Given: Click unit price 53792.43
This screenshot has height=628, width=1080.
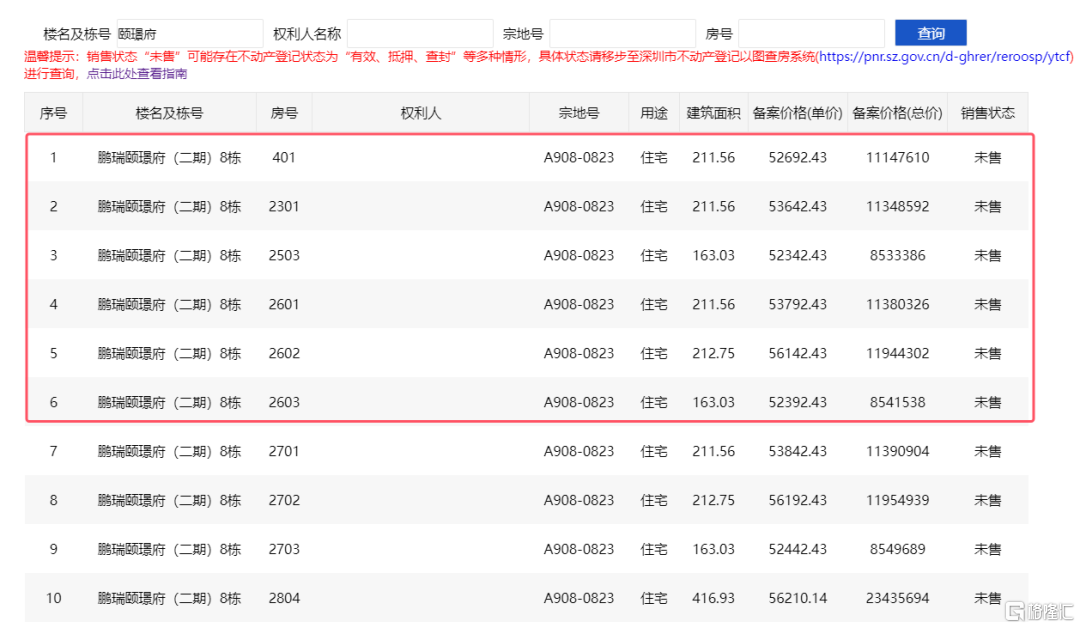Looking at the screenshot, I should [798, 304].
